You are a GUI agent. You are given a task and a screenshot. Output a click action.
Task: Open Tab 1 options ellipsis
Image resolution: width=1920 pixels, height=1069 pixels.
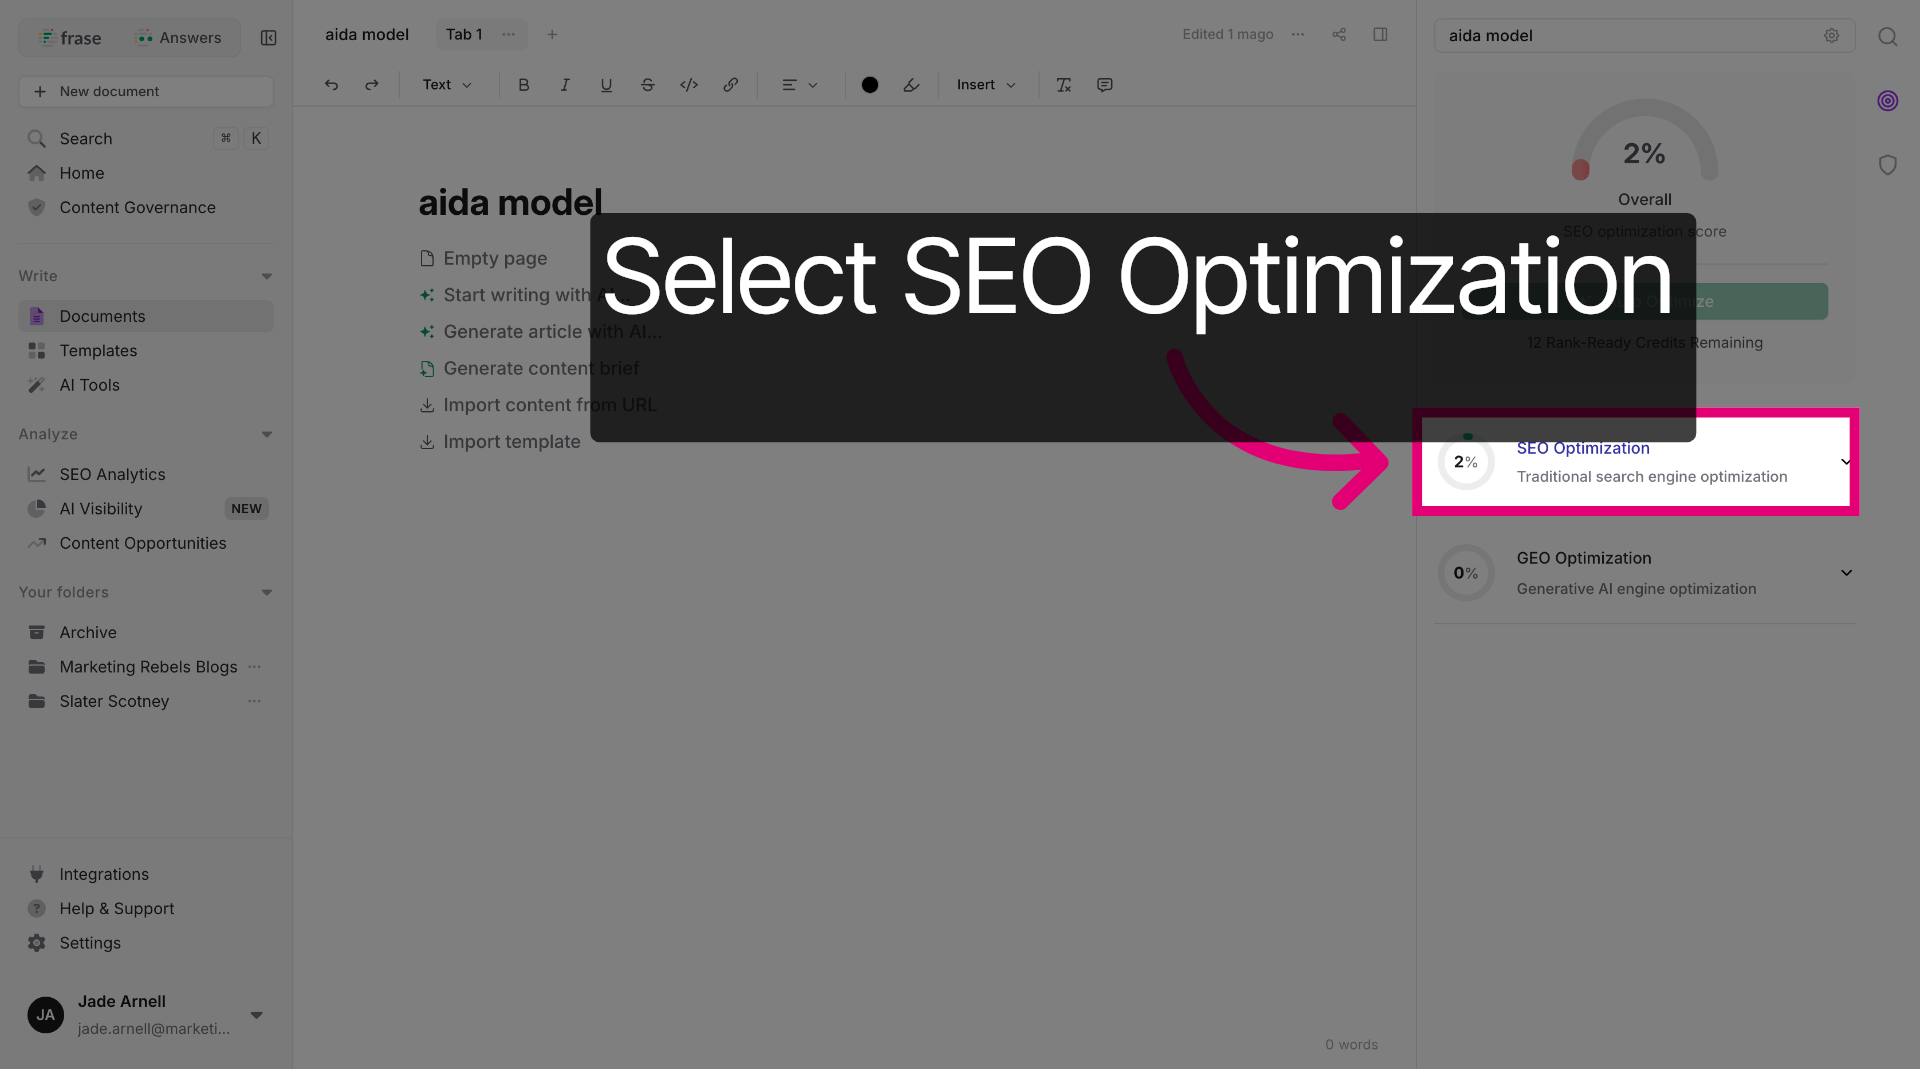coord(509,34)
